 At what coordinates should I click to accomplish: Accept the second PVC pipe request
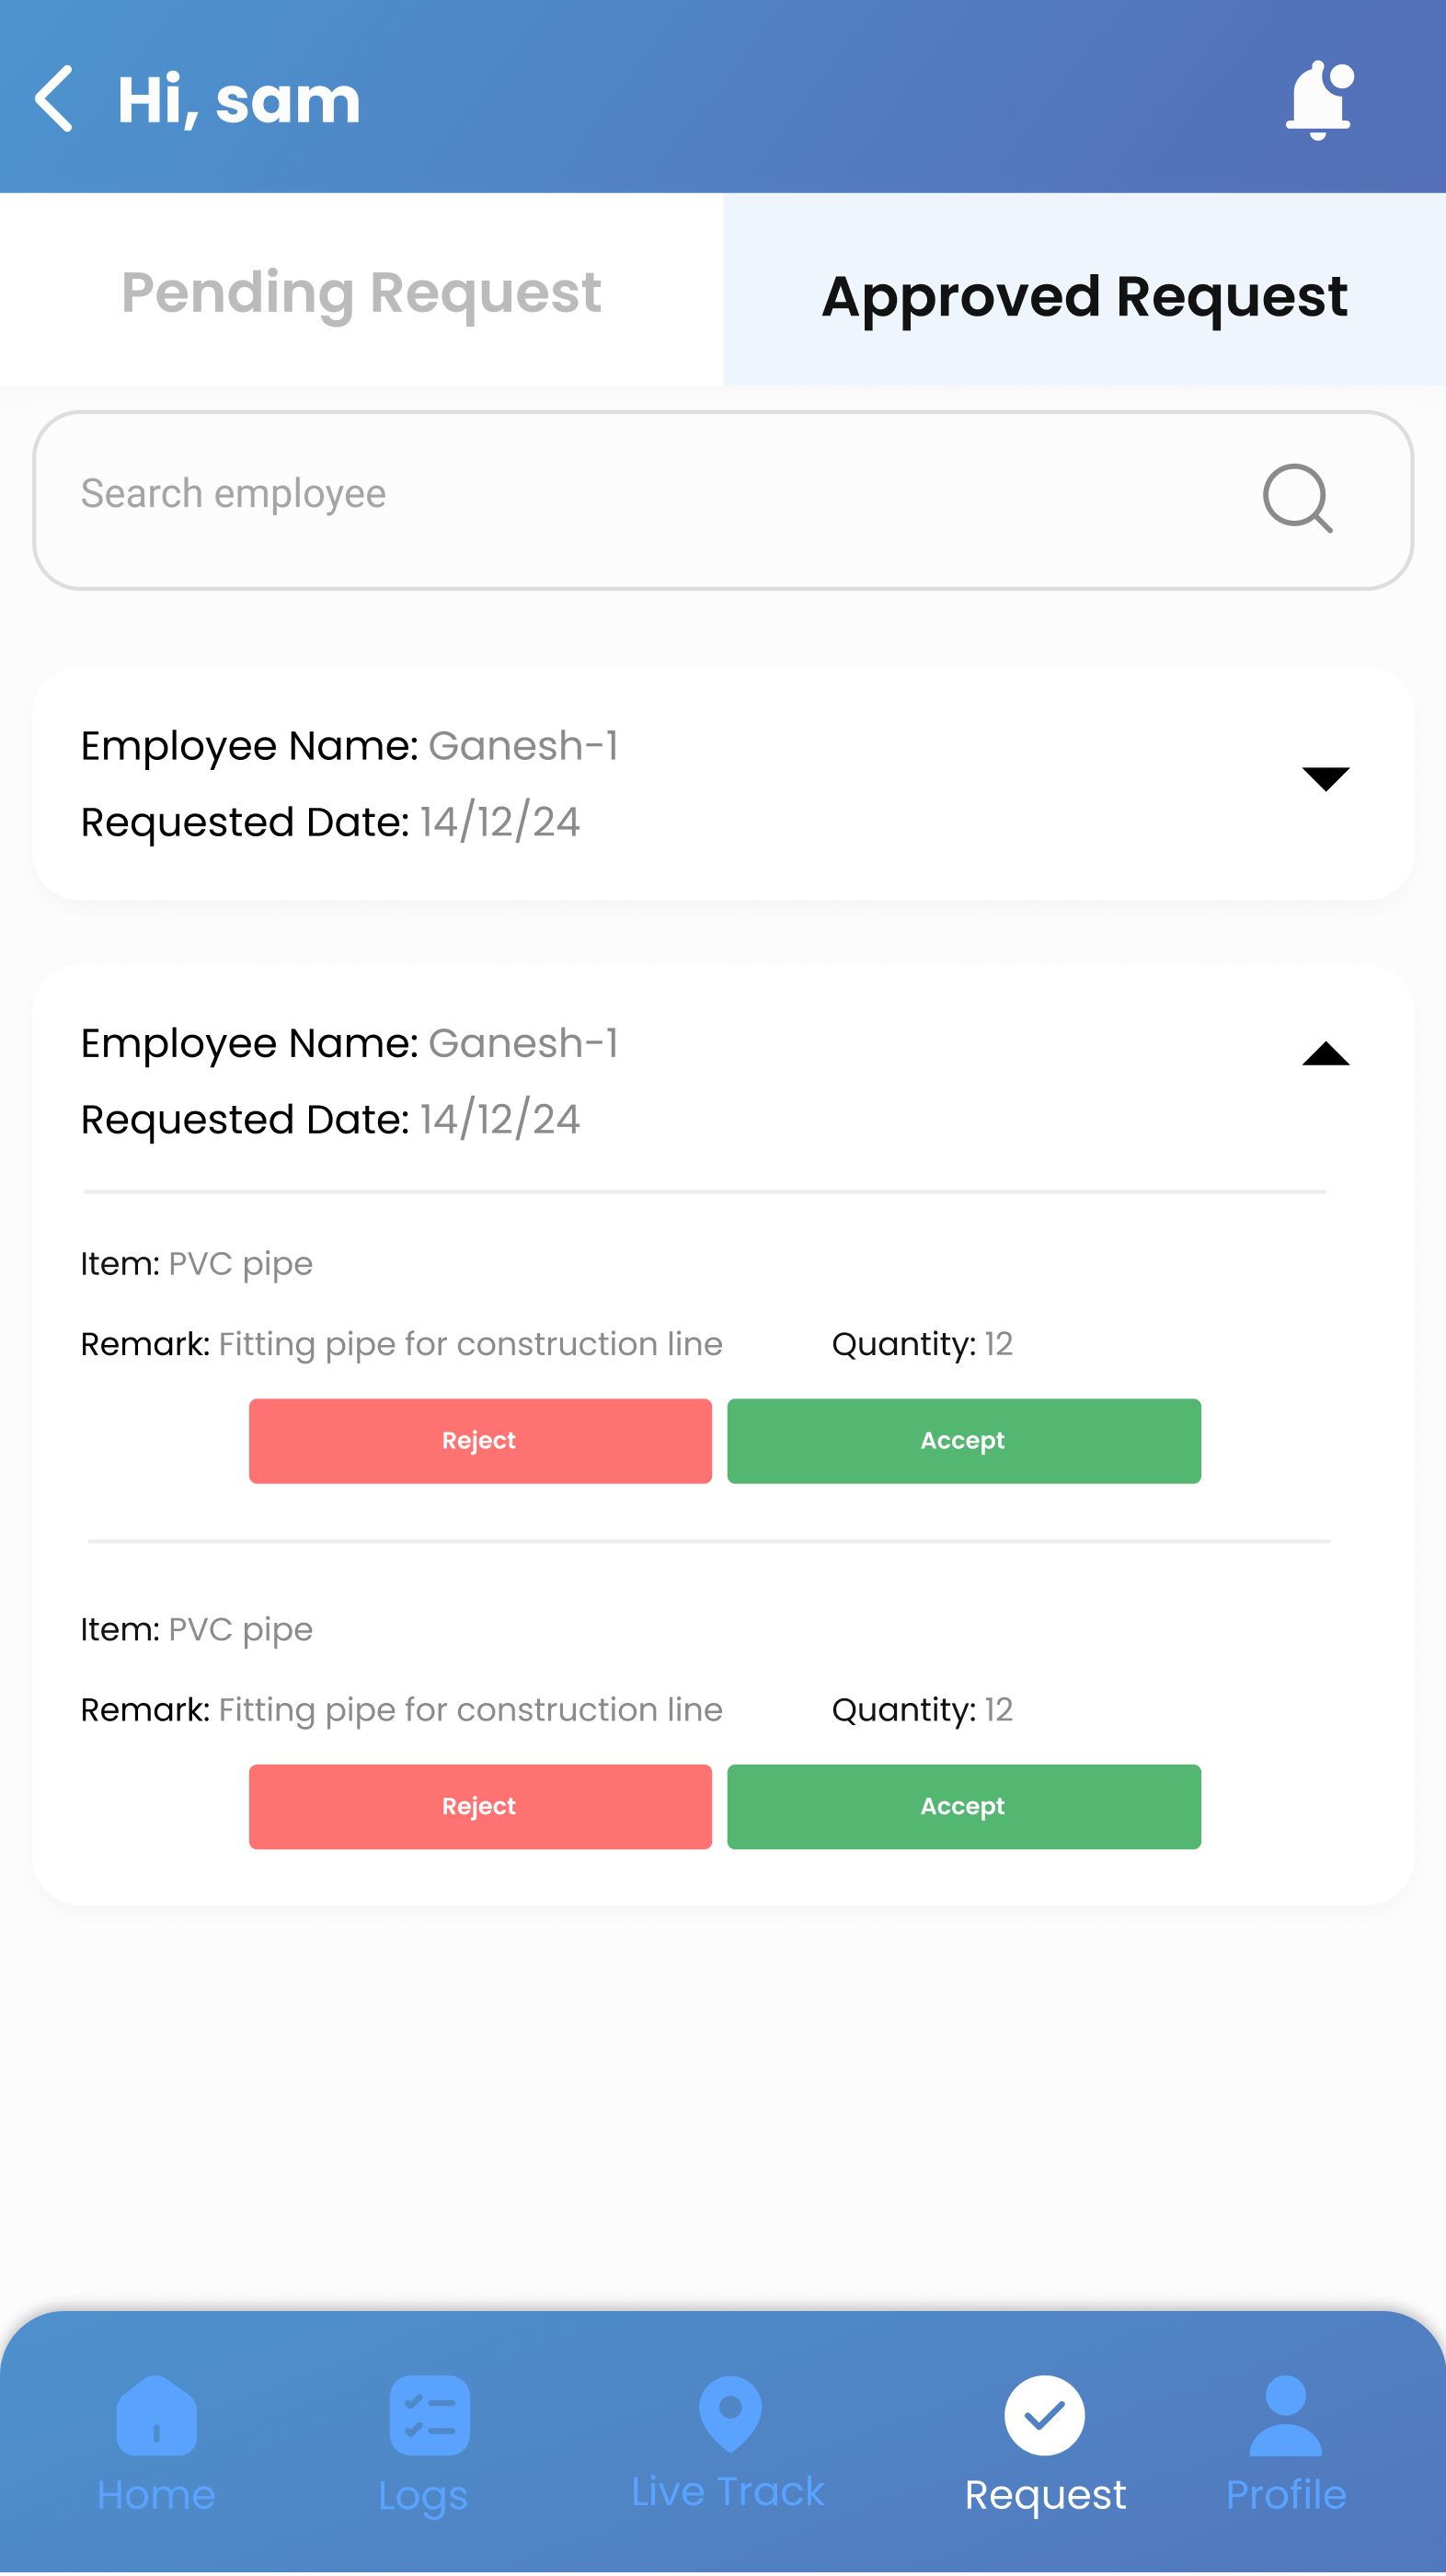point(963,1806)
